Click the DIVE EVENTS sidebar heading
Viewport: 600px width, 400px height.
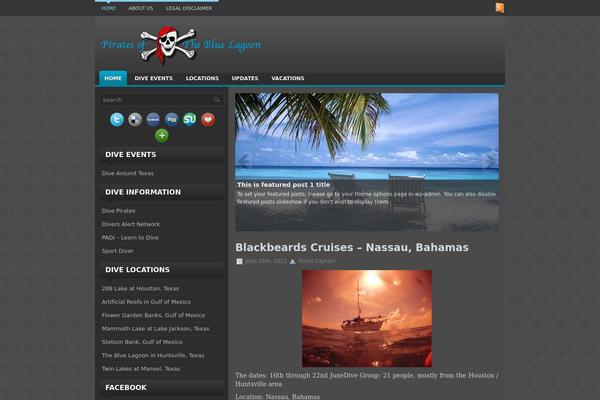(130, 155)
